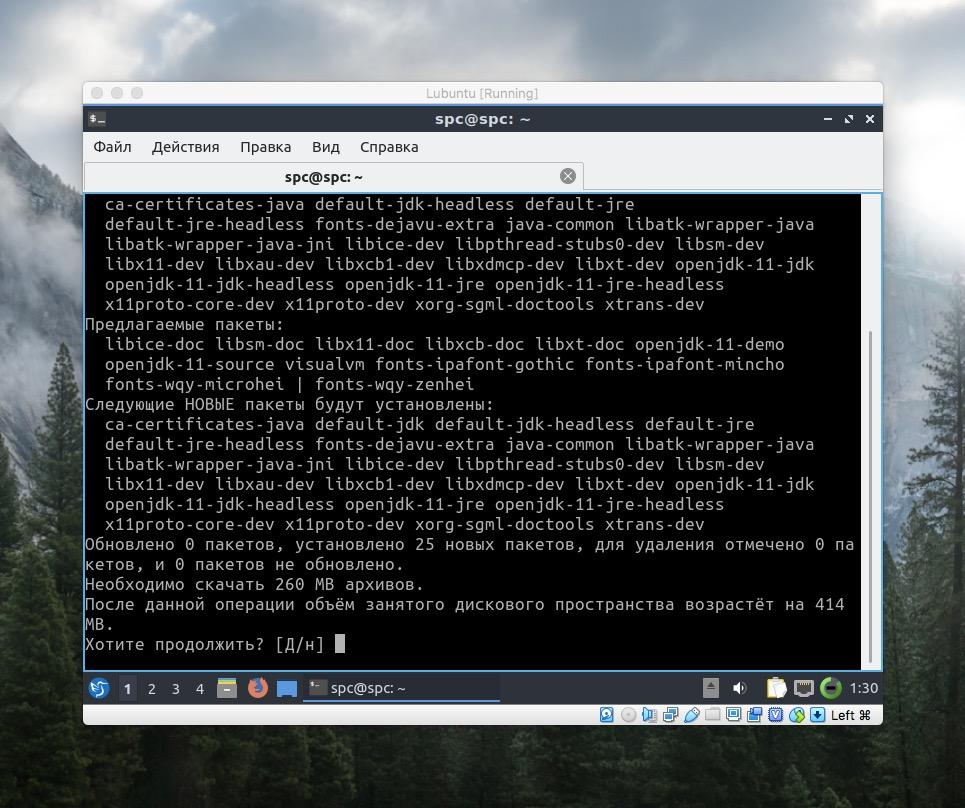Click the green status icon beside the clock
This screenshot has height=808, width=965.
pyautogui.click(x=831, y=688)
